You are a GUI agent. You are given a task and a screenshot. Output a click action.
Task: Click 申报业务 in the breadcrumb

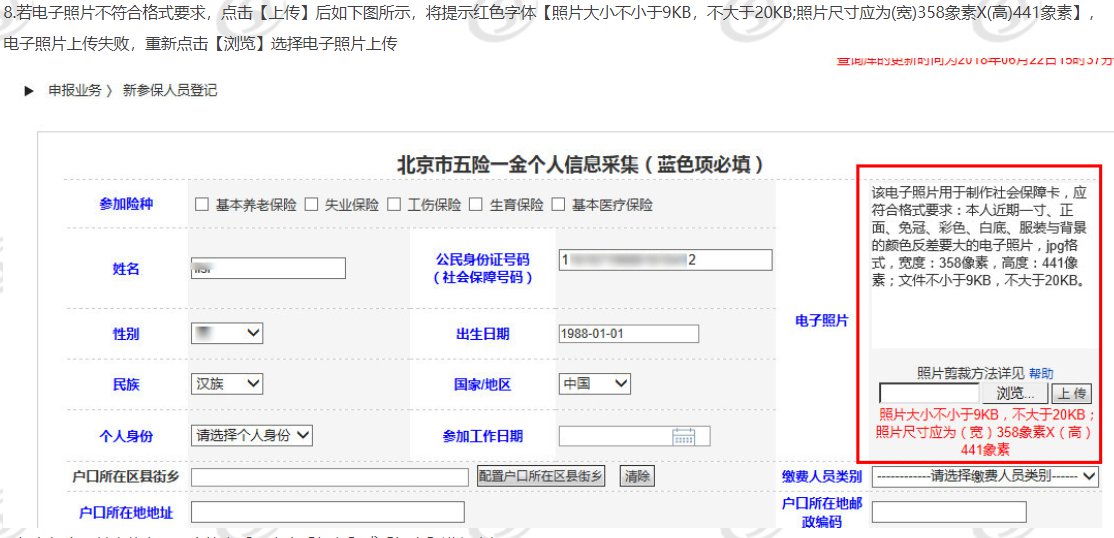pos(75,91)
